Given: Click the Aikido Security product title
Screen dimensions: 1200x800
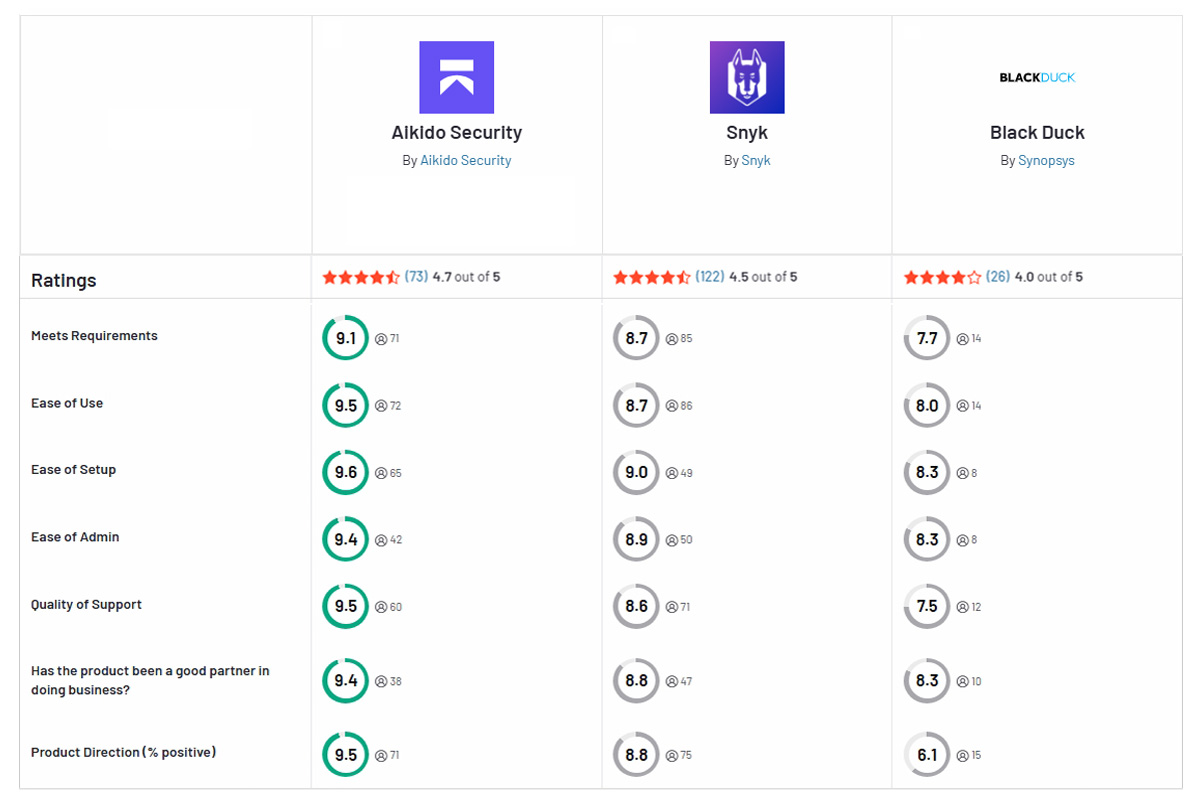Looking at the screenshot, I should pos(456,132).
